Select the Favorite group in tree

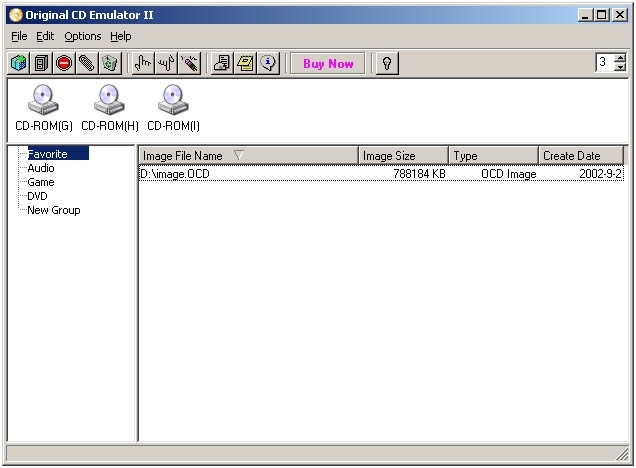tap(58, 154)
